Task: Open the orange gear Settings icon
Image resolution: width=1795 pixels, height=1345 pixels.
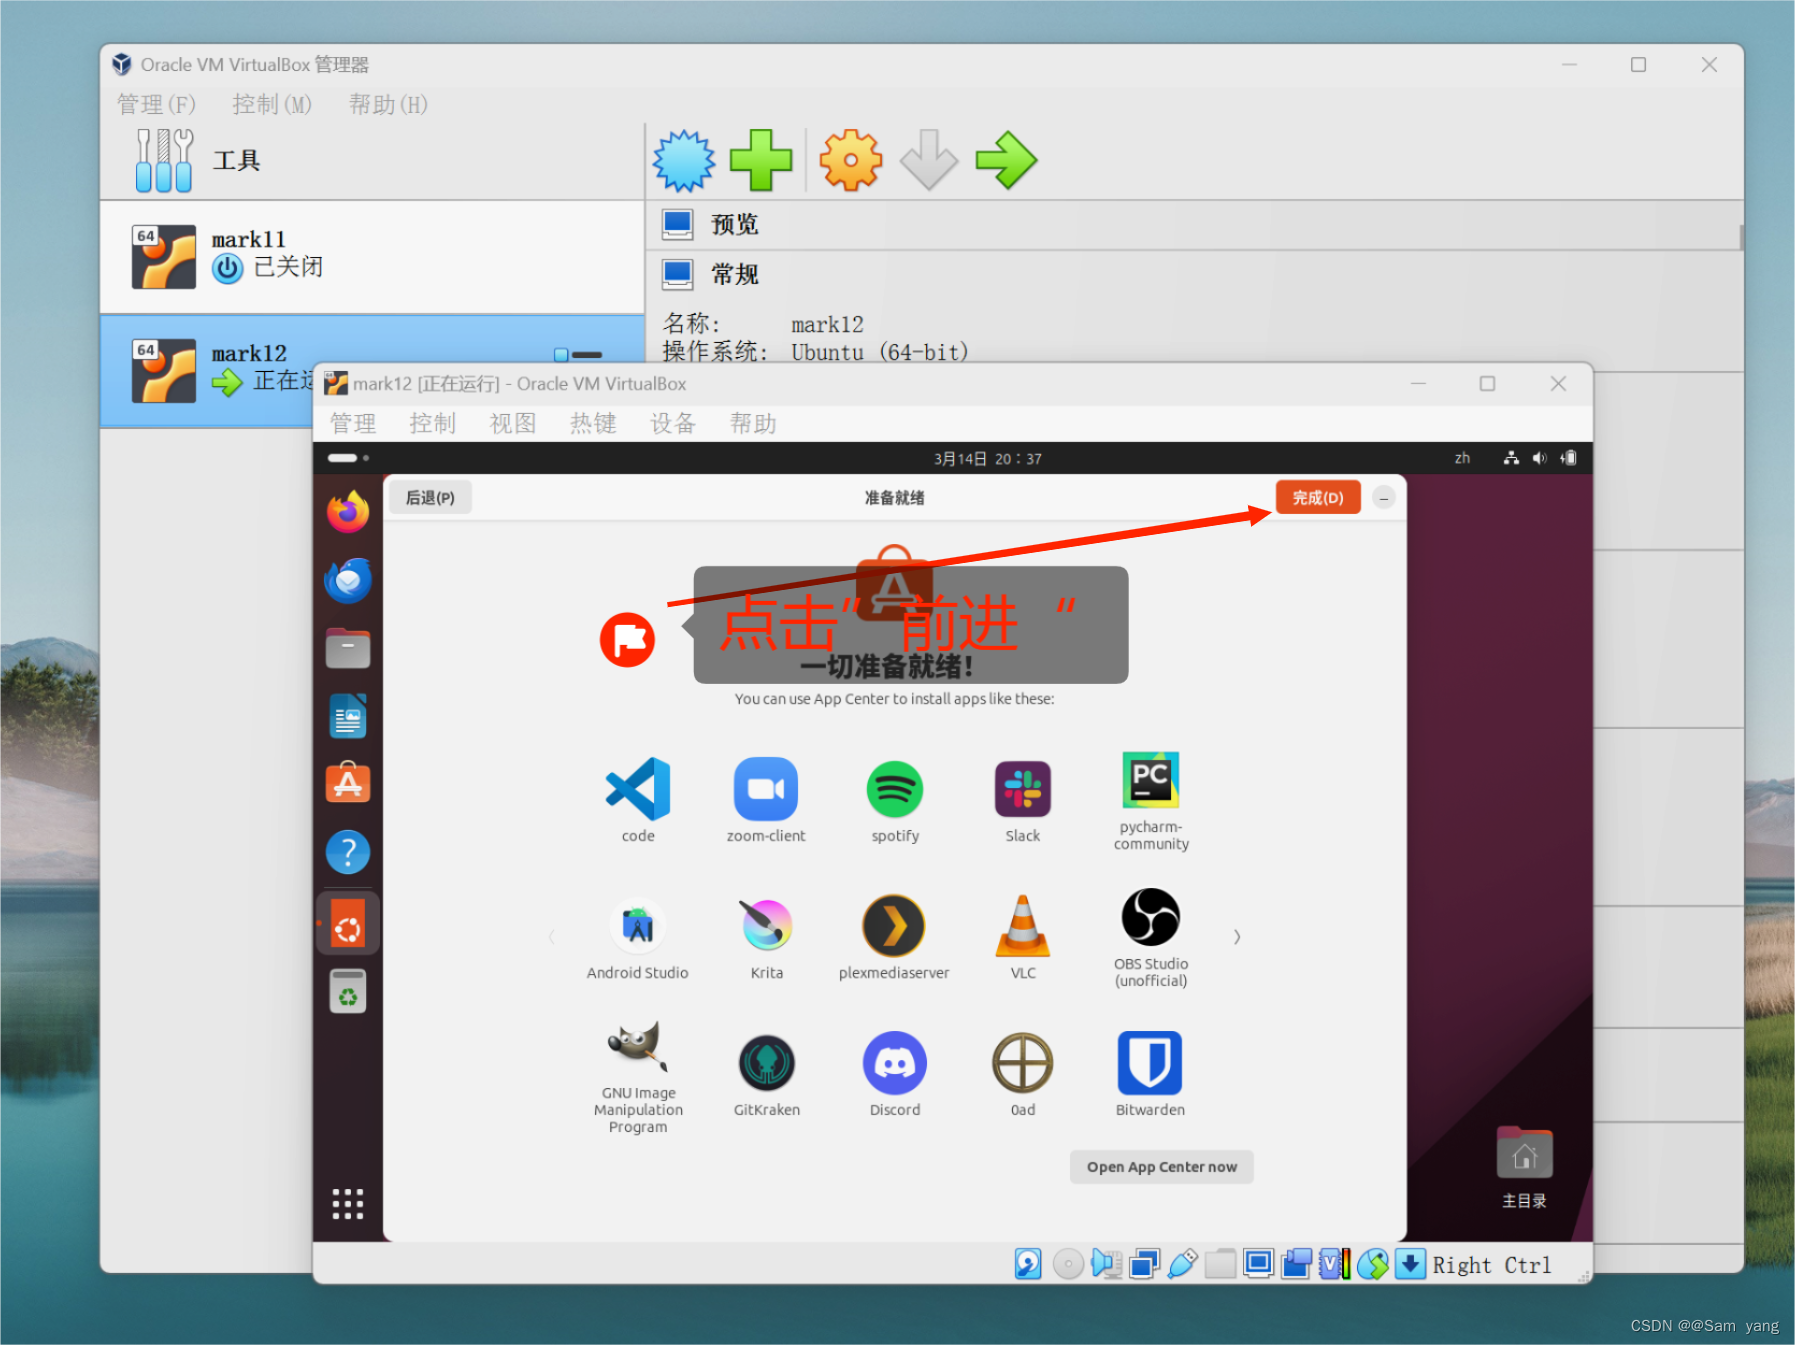Action: tap(851, 160)
